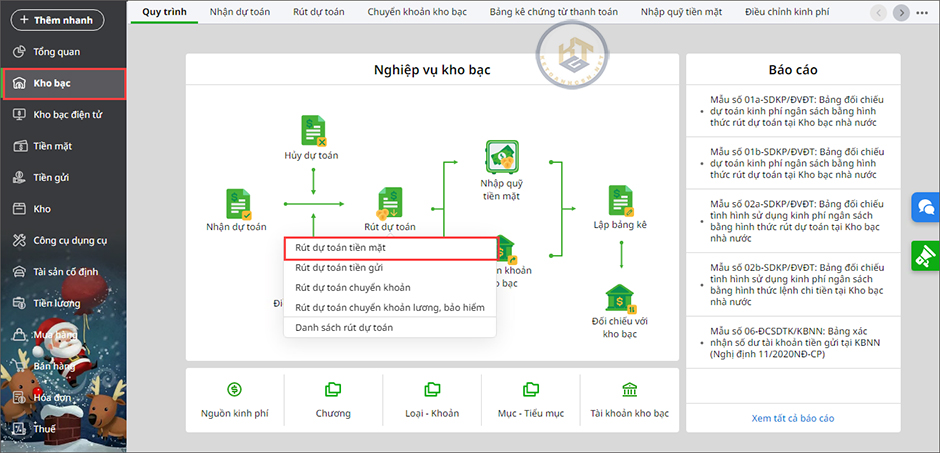Click Xem tất cả báo cáo link
Screen dimensions: 940x453
(792, 418)
